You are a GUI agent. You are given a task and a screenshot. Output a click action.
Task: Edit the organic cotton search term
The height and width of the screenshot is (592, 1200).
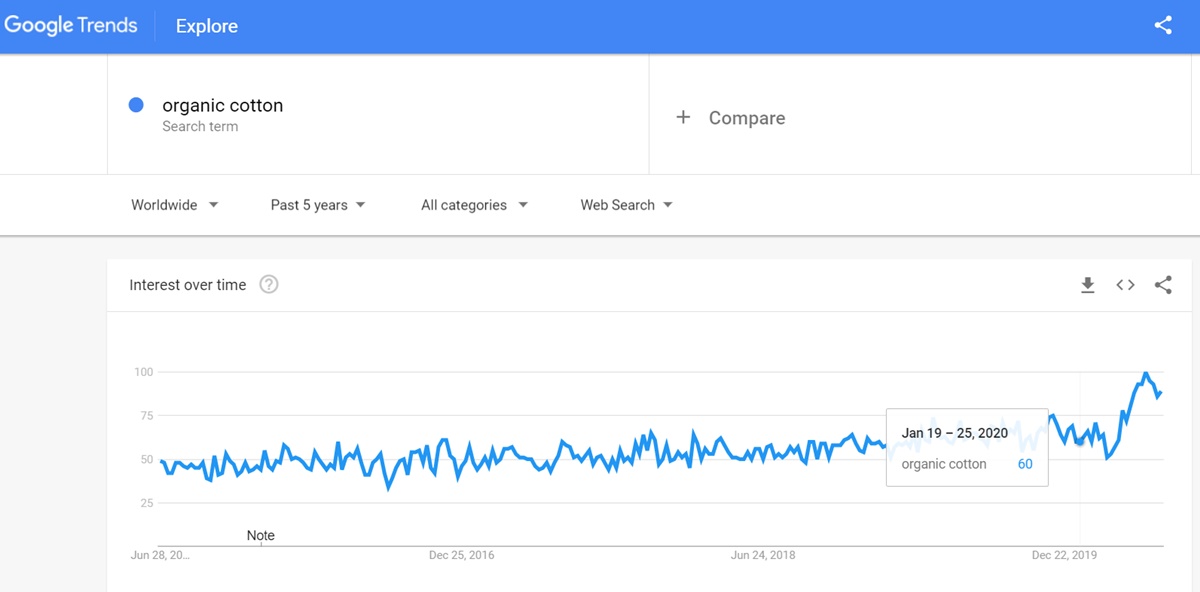tap(223, 106)
